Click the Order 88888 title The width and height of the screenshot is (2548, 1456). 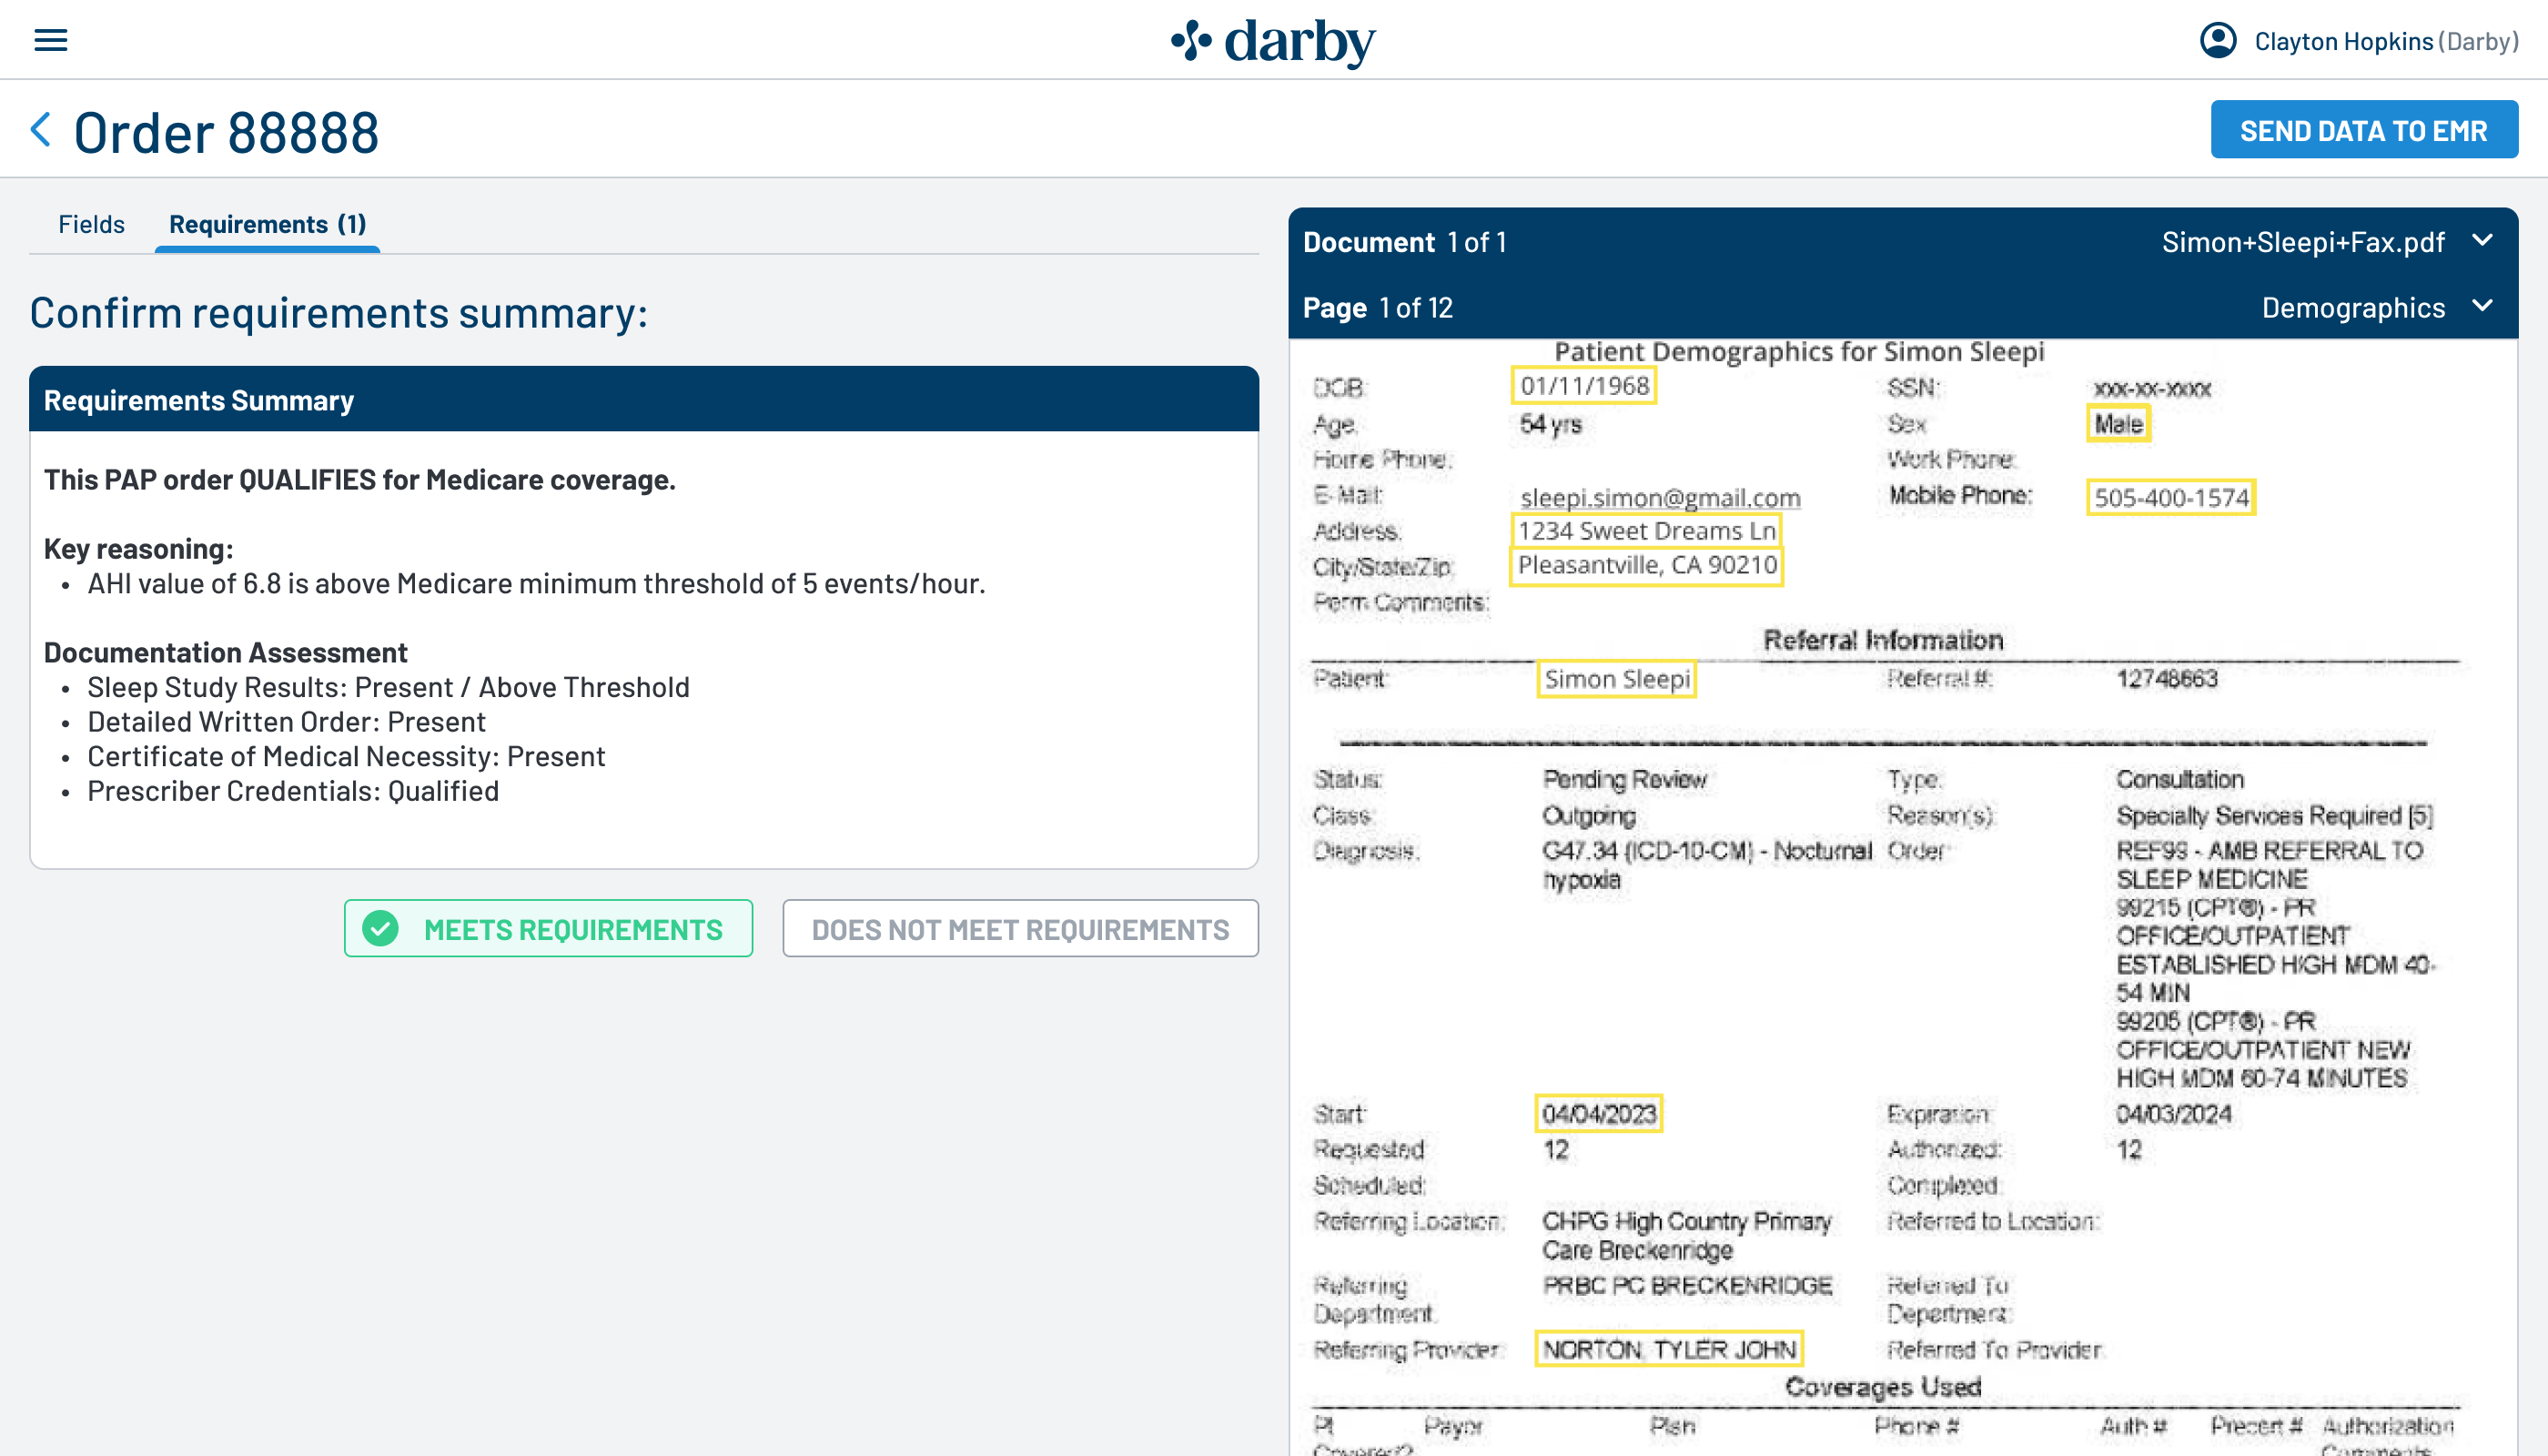[x=226, y=132]
